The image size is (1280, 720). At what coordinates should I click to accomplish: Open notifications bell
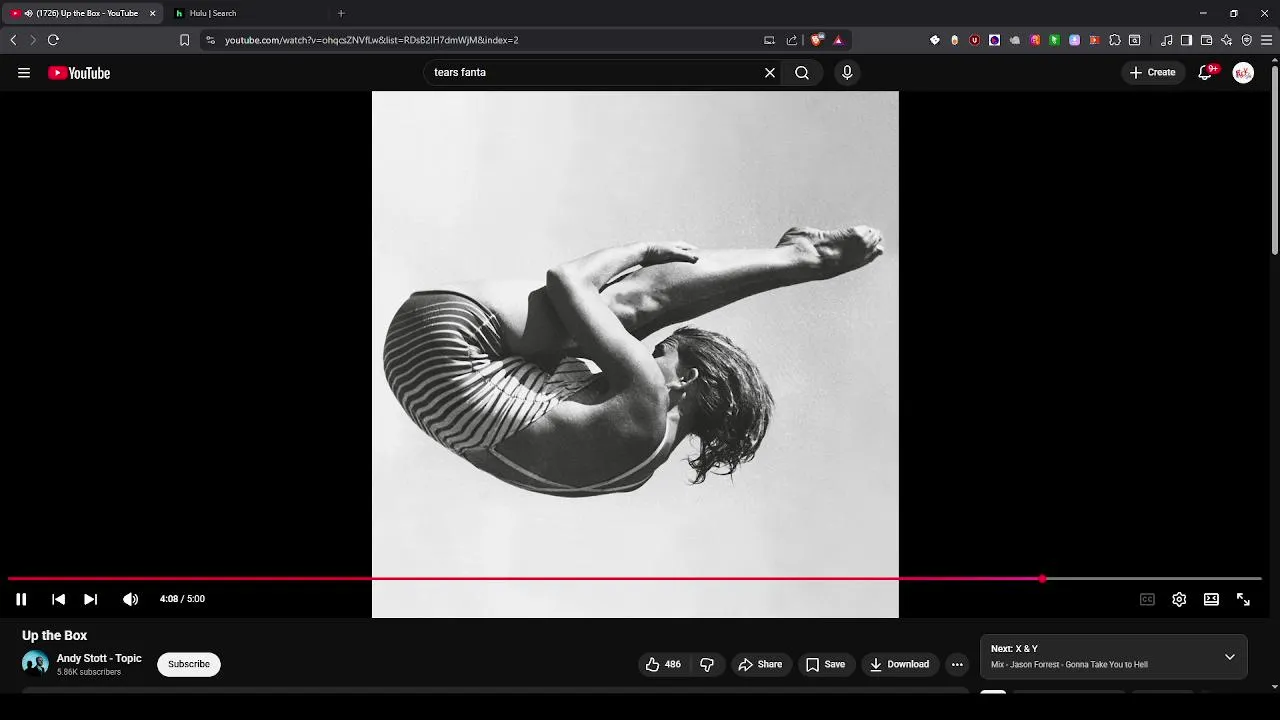(x=1205, y=72)
